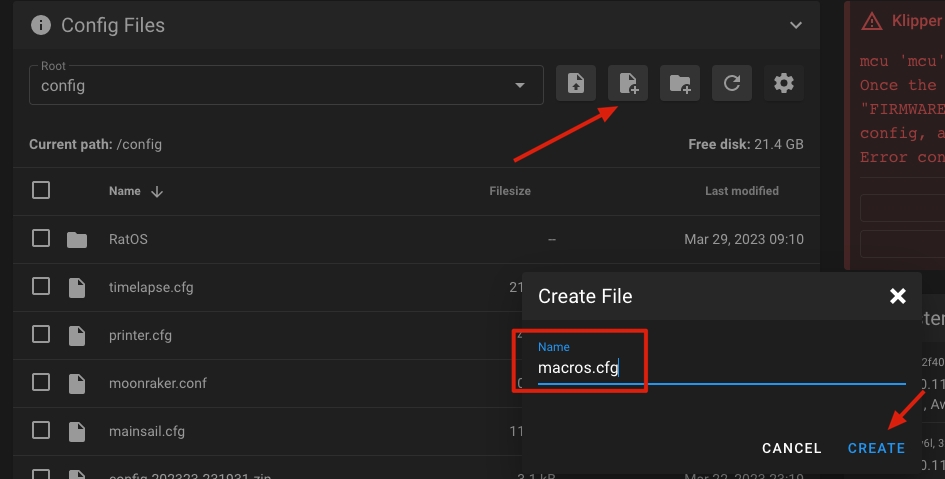Click the upload file icon
The image size is (945, 479).
click(x=576, y=83)
